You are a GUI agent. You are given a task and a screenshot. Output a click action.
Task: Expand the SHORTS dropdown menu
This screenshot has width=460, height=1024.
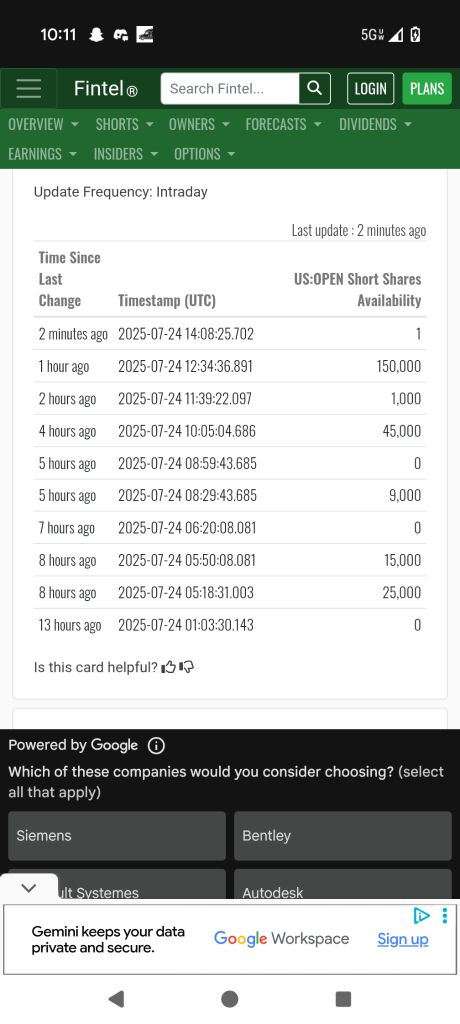[125, 124]
